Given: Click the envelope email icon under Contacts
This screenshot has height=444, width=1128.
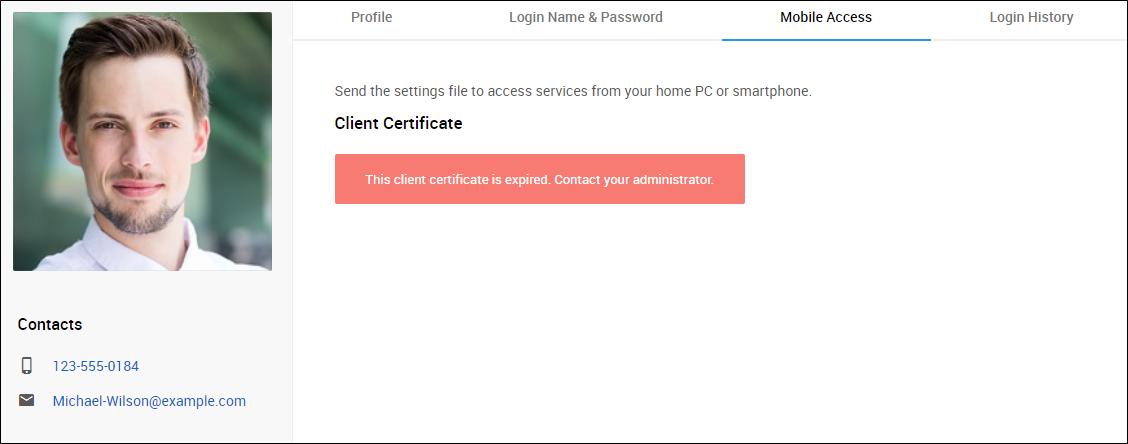Looking at the screenshot, I should pyautogui.click(x=27, y=401).
